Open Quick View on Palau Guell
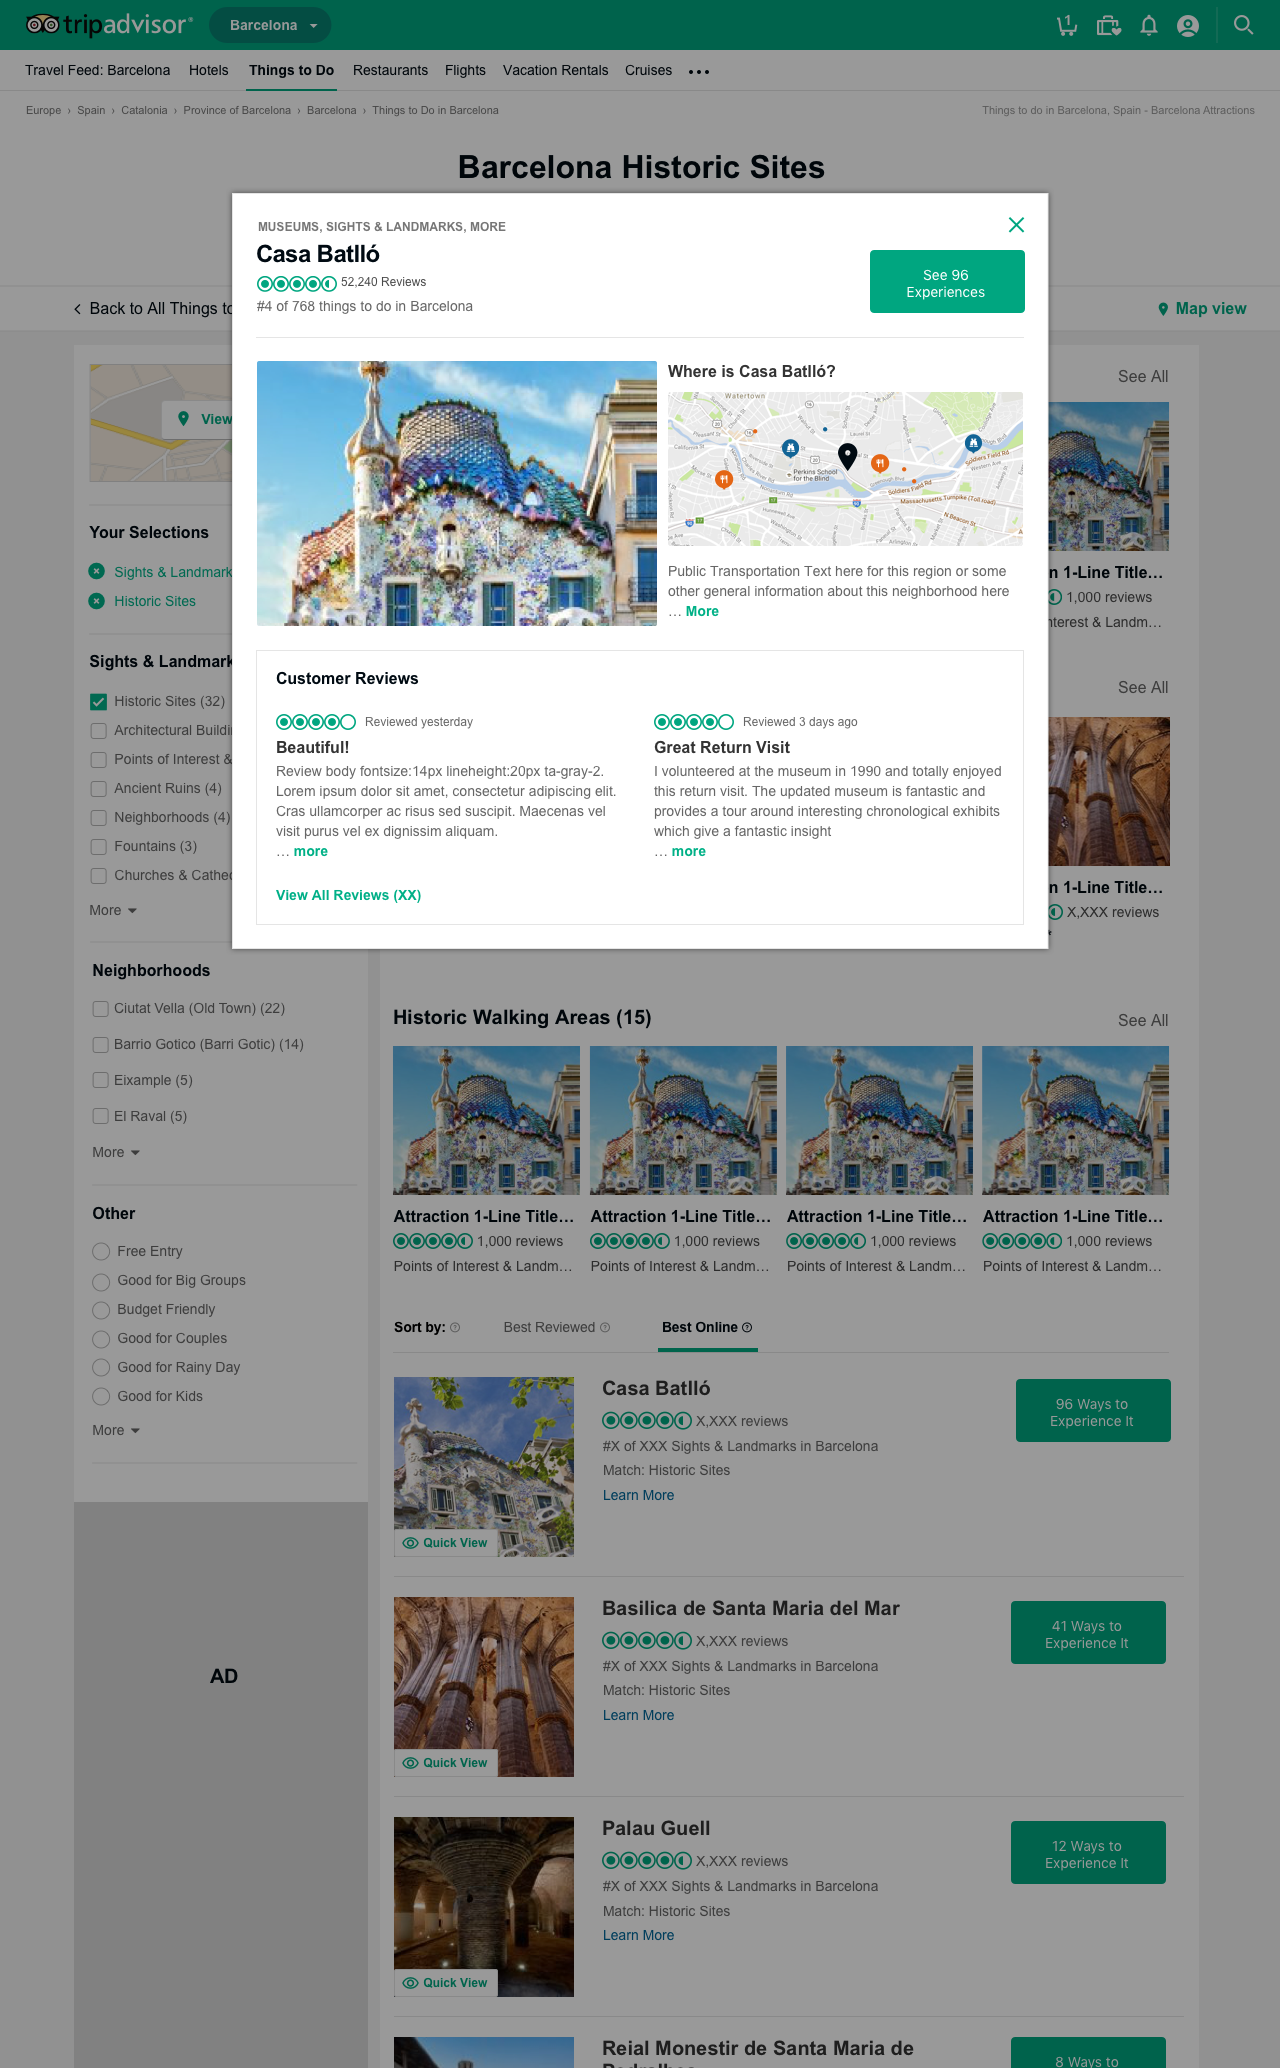The image size is (1280, 2068). (445, 1983)
